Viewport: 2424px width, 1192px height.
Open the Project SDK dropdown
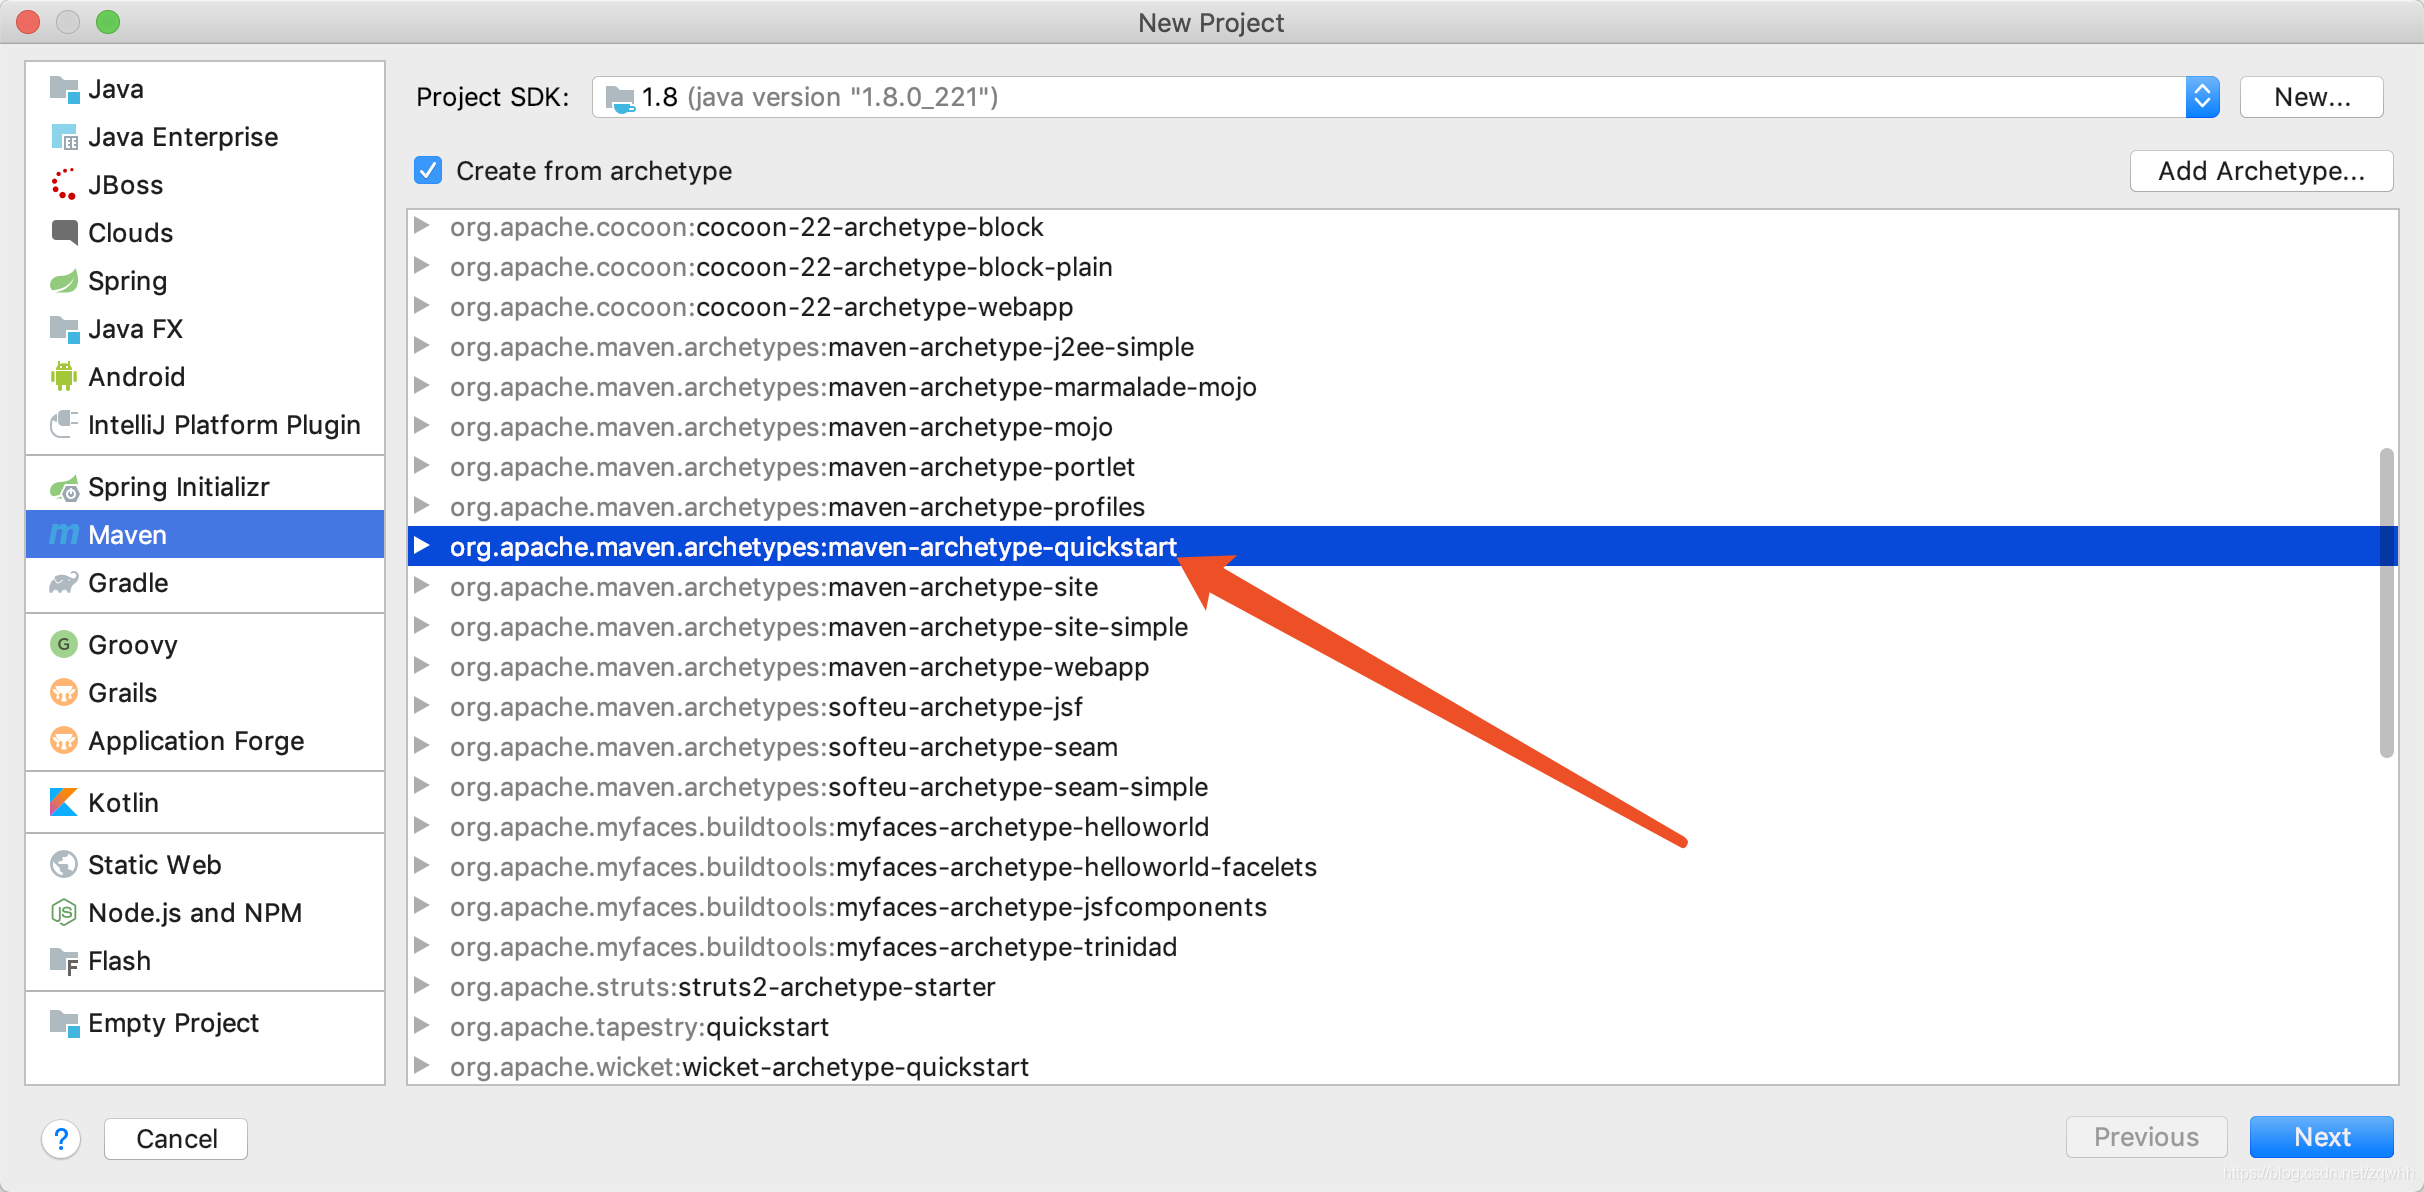click(x=2201, y=97)
